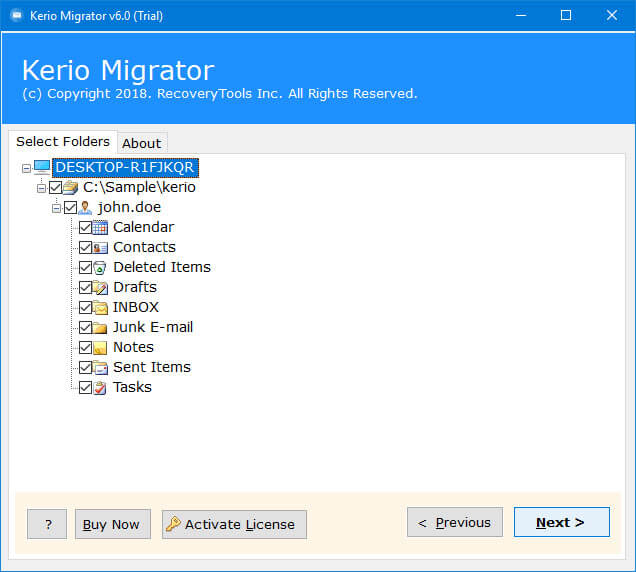Uncheck the john.doe checkbox
This screenshot has height=572, width=636.
[71, 208]
